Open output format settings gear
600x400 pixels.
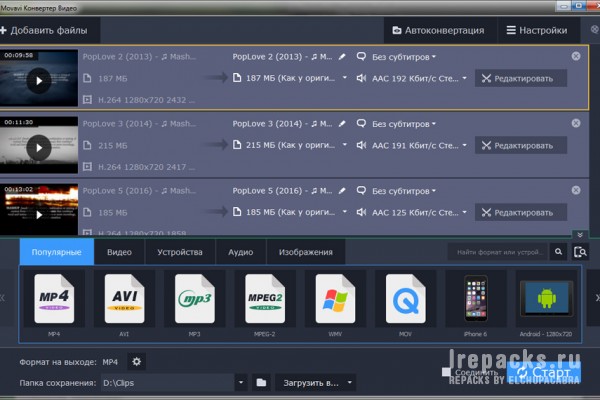pos(136,362)
